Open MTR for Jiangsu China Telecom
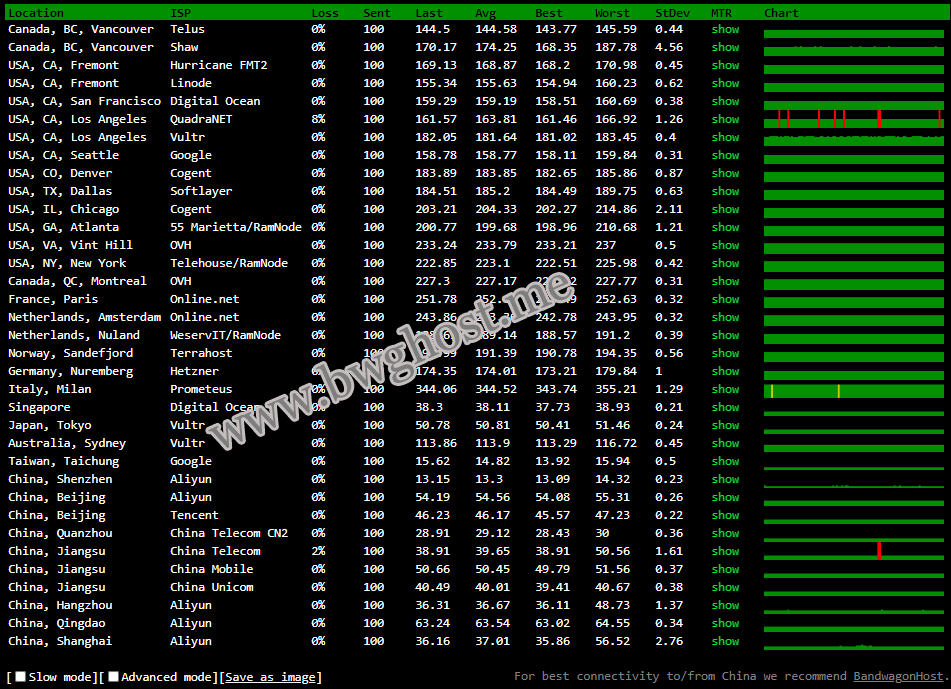The width and height of the screenshot is (951, 689). 725,551
